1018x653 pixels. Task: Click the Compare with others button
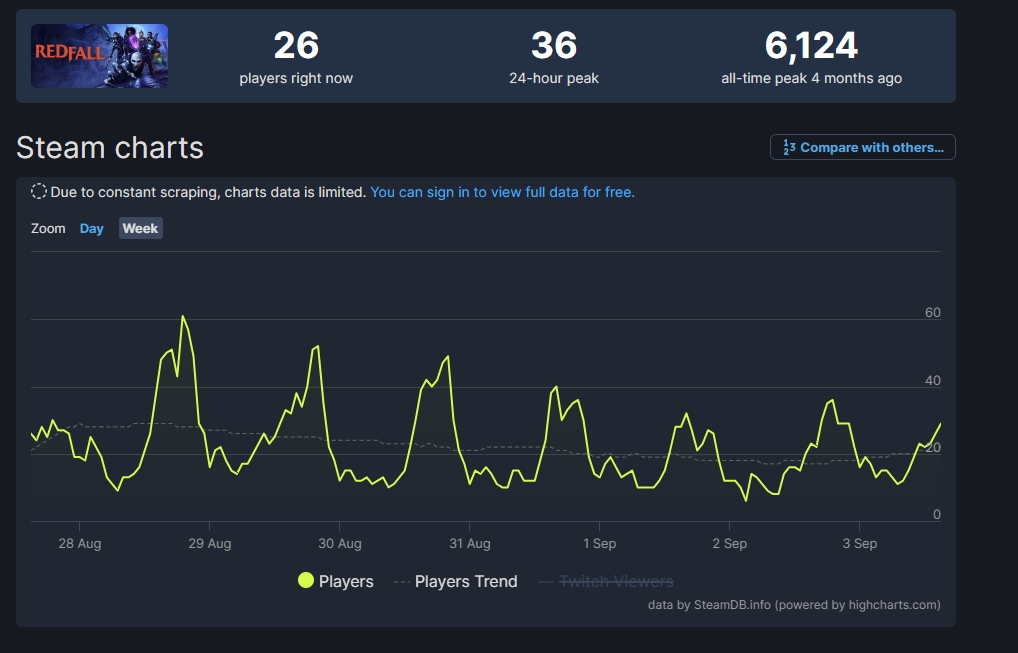coord(862,147)
